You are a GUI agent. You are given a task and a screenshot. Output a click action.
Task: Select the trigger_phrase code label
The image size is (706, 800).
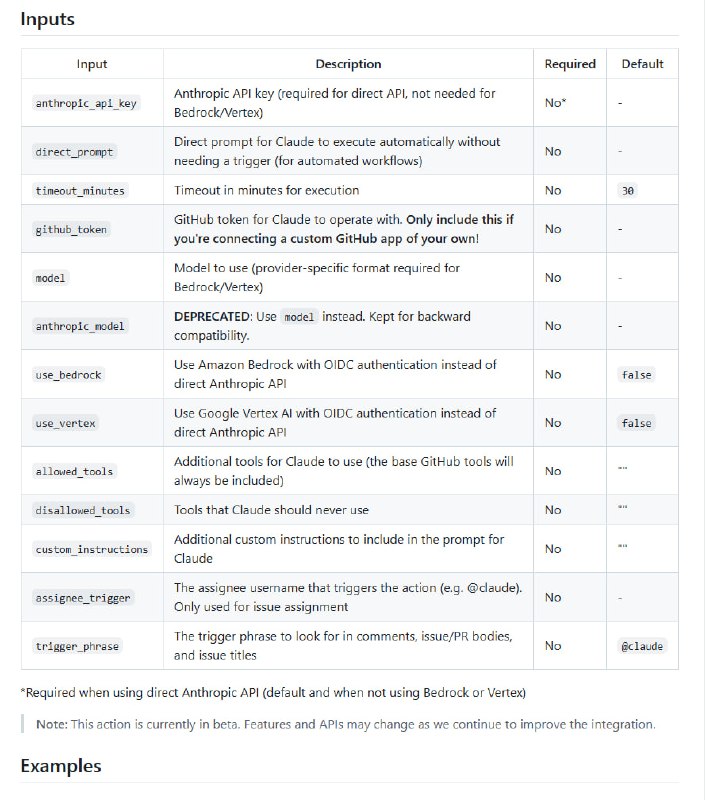[x=77, y=646]
